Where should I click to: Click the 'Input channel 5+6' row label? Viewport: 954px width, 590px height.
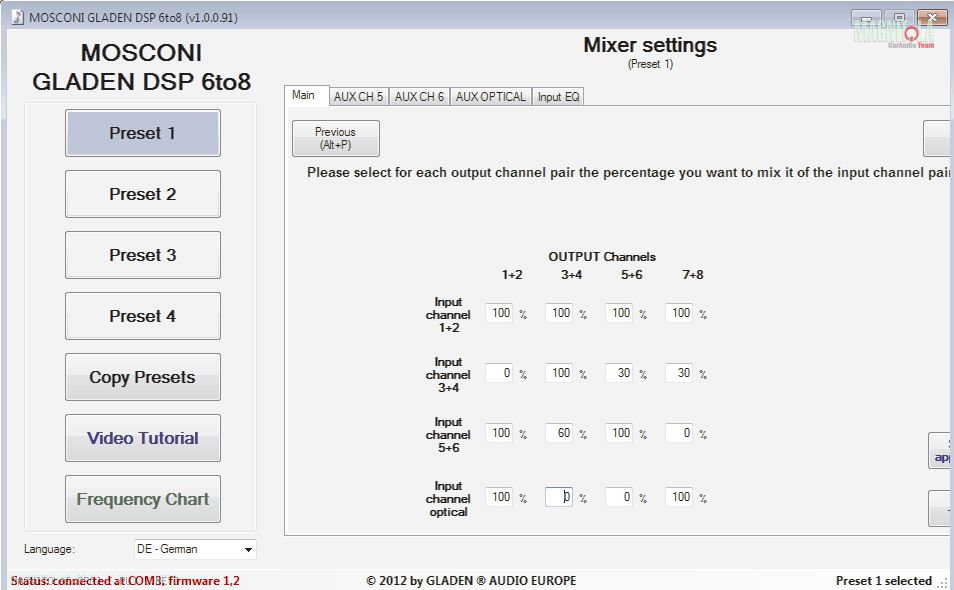coord(448,435)
